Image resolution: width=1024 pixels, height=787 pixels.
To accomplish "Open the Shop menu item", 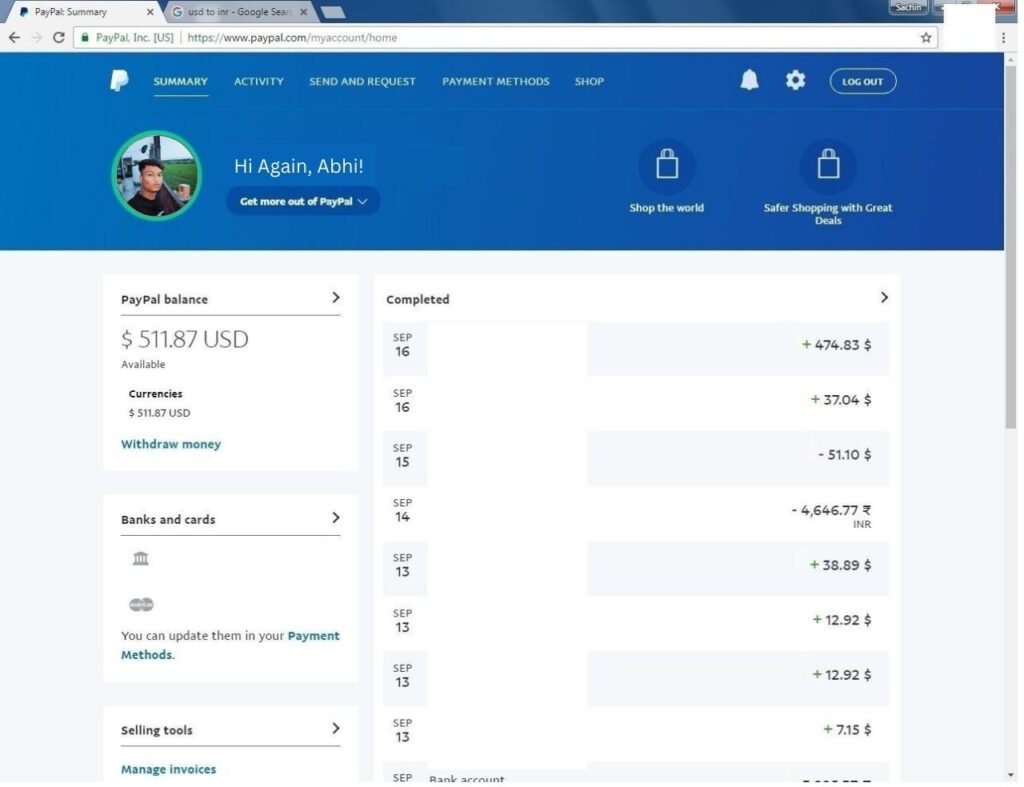I will point(589,82).
